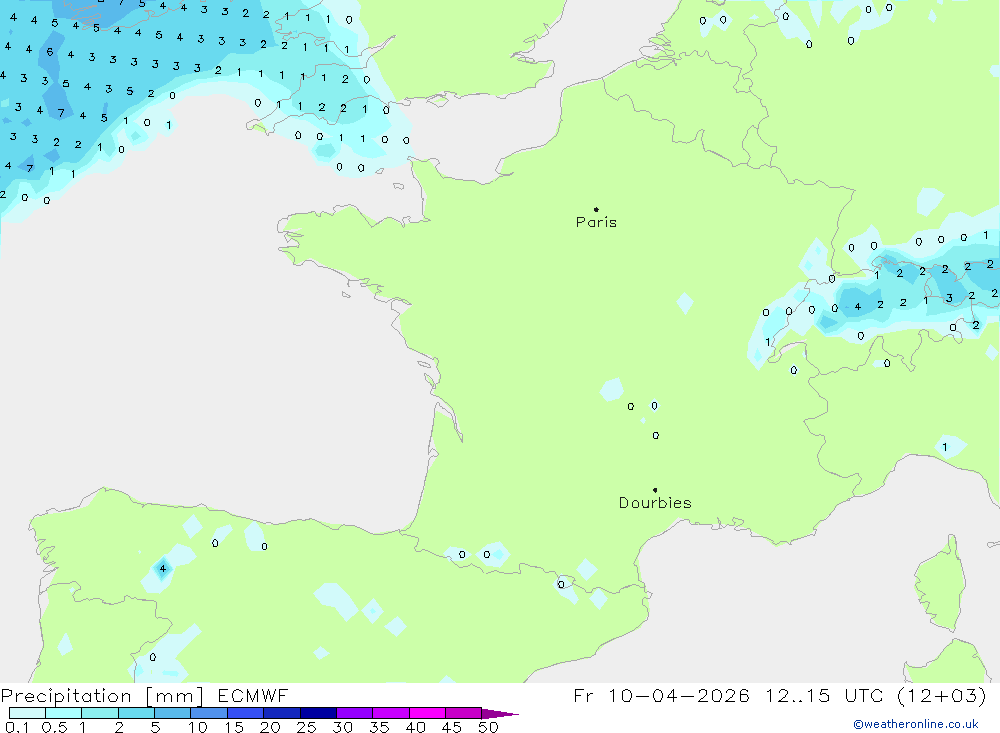The height and width of the screenshot is (733, 1000).
Task: Pick the 5 to 10 legend swatch
Action: click(173, 713)
